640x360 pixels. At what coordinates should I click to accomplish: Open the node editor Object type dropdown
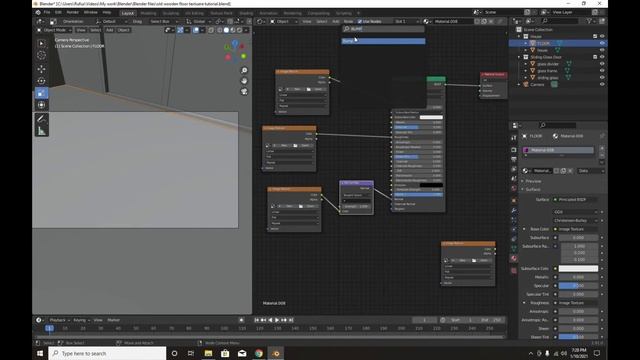tap(284, 21)
